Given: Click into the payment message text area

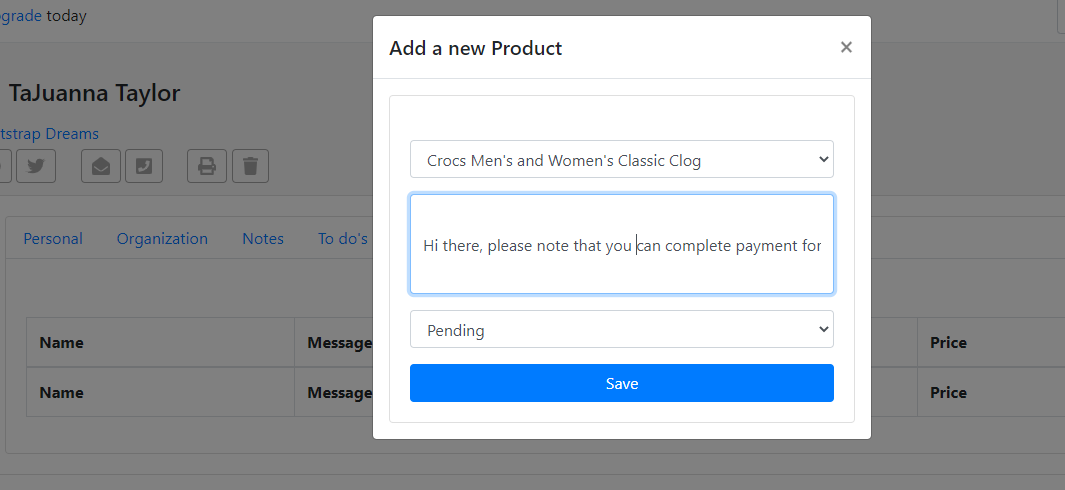Looking at the screenshot, I should pyautogui.click(x=621, y=245).
